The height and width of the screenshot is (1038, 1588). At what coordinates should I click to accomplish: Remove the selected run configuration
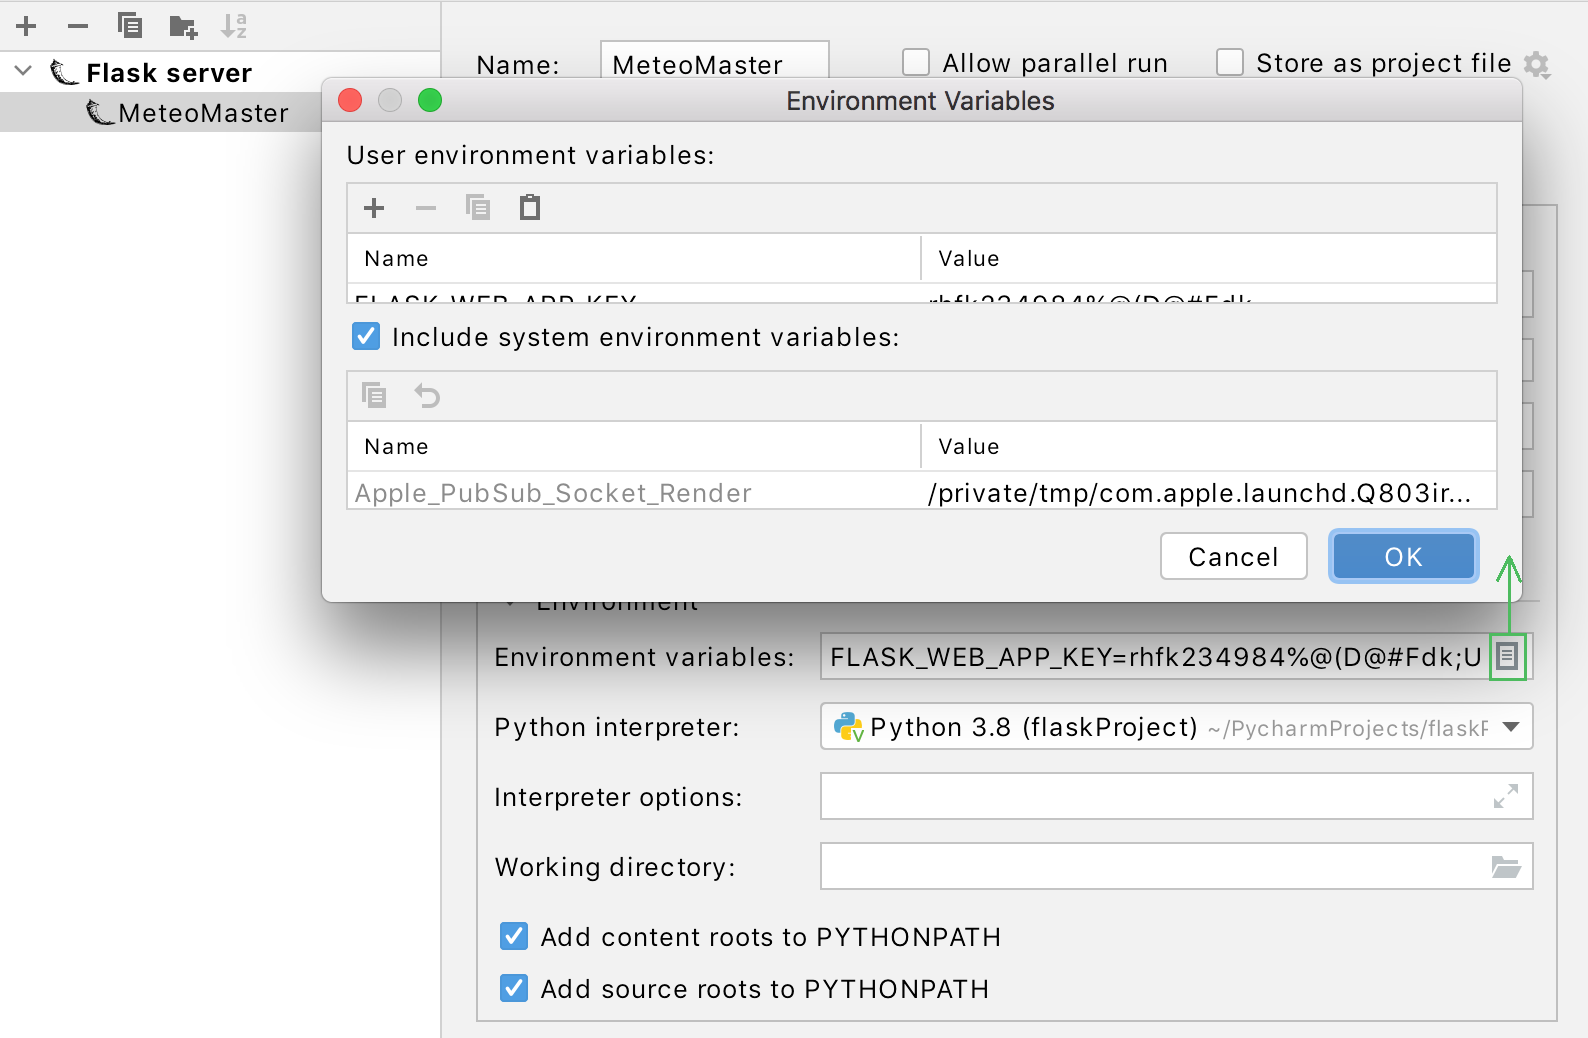[78, 26]
